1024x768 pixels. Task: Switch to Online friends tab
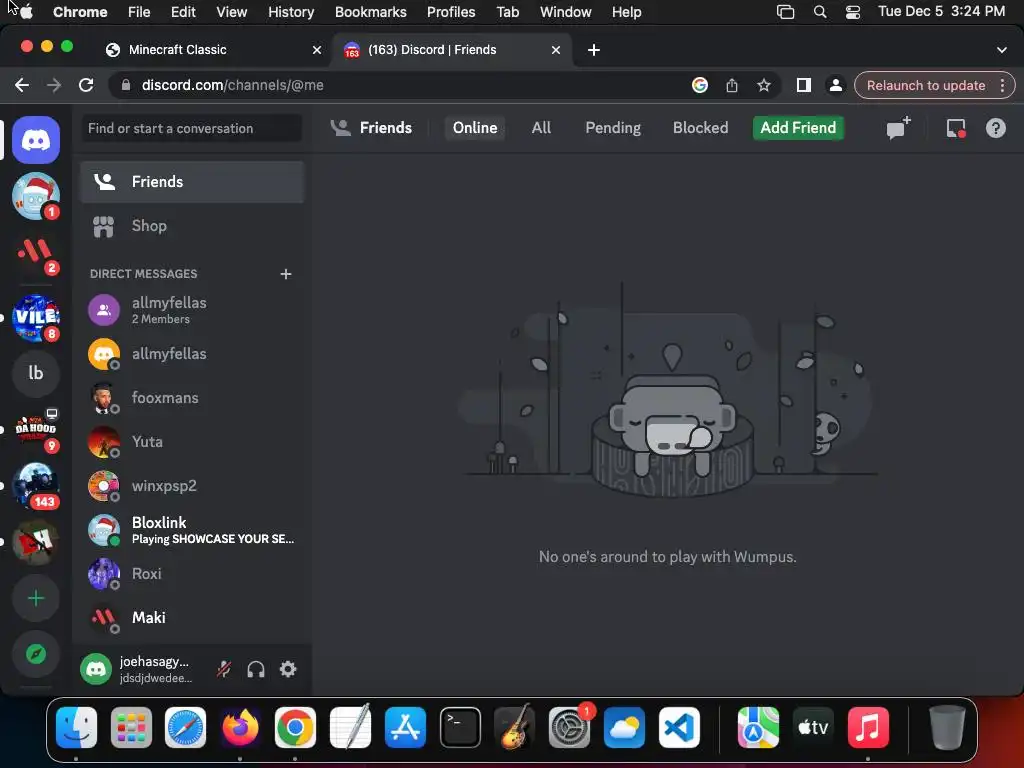click(x=475, y=127)
